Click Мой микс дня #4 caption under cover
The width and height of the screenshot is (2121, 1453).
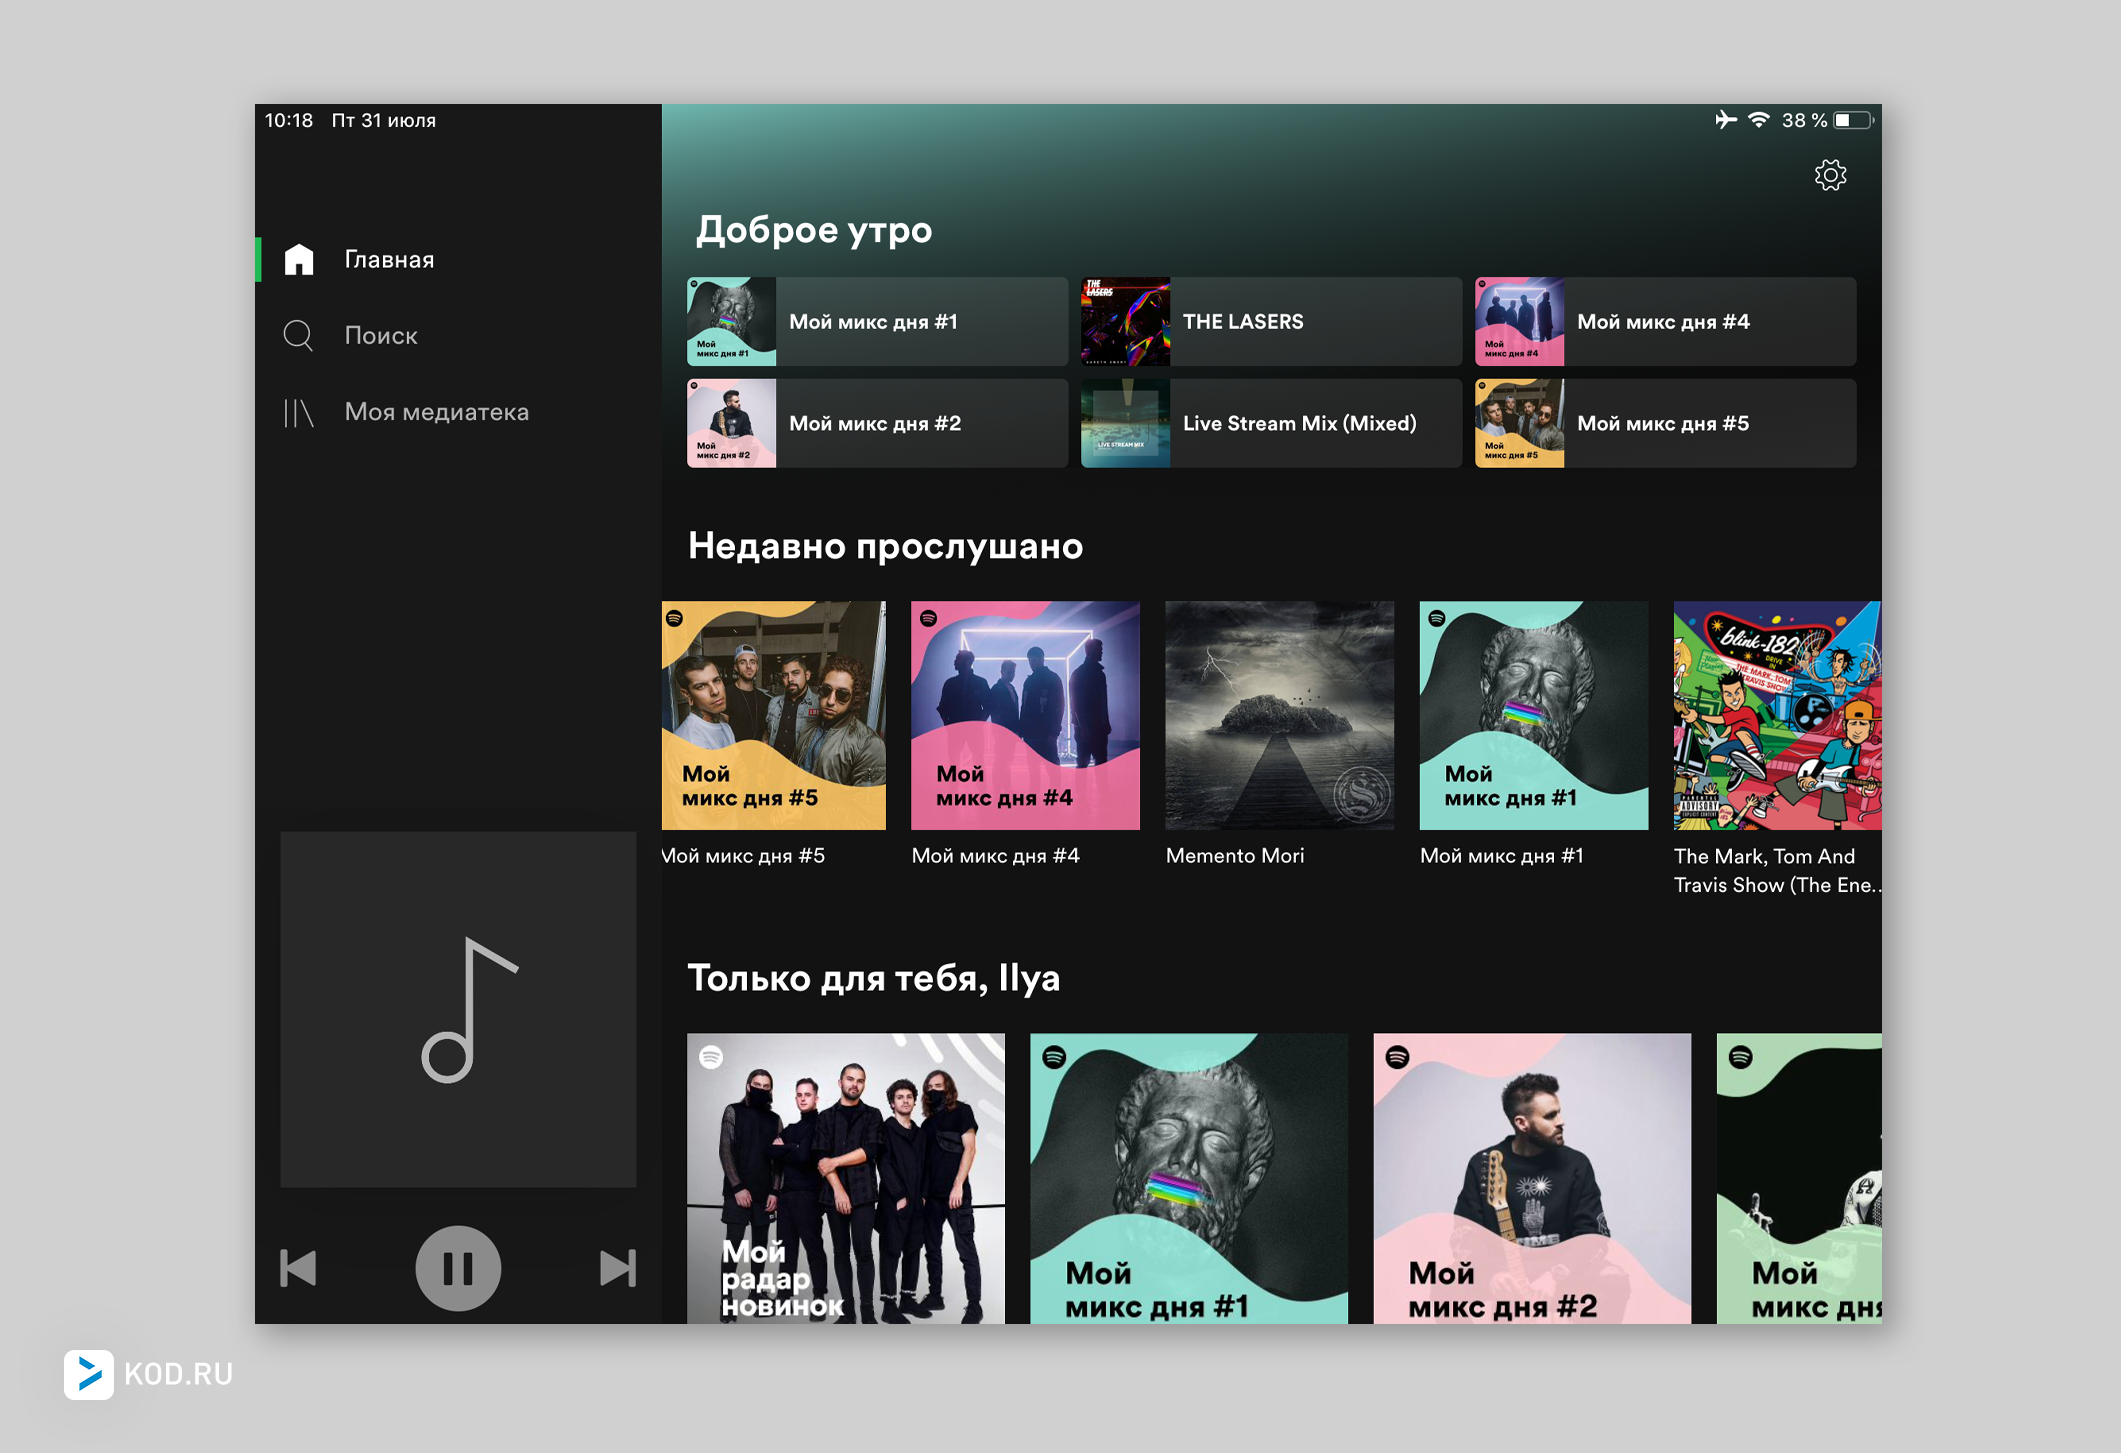(995, 856)
